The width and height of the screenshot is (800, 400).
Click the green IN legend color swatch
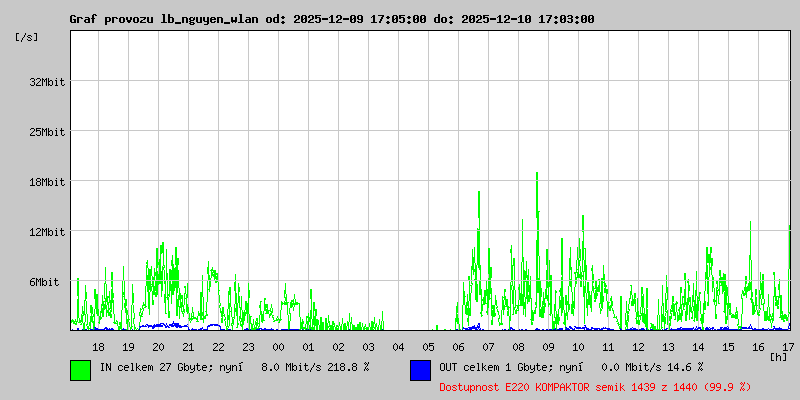click(80, 370)
